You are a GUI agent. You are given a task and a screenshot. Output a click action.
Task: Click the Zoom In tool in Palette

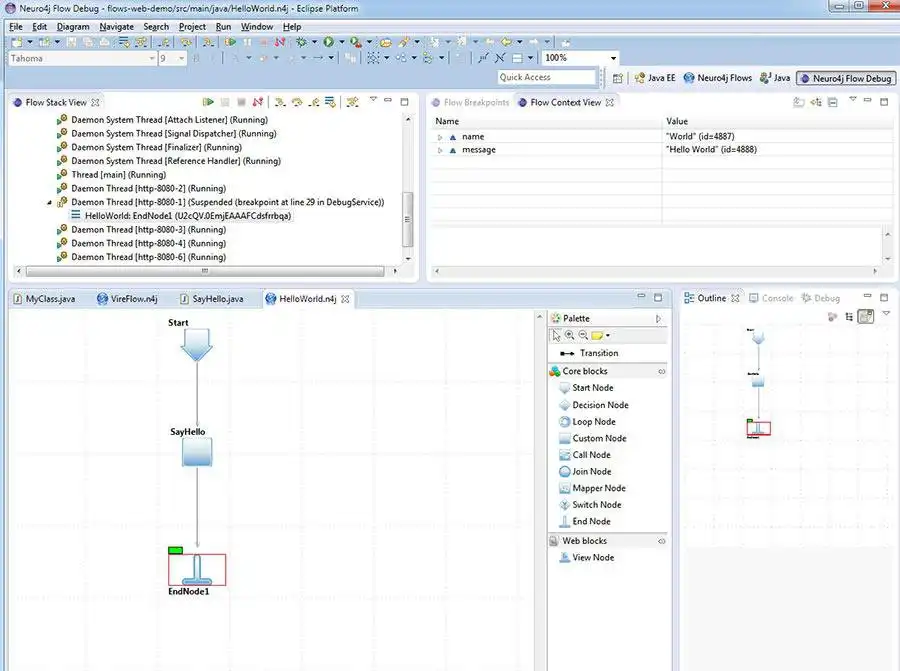pos(569,335)
